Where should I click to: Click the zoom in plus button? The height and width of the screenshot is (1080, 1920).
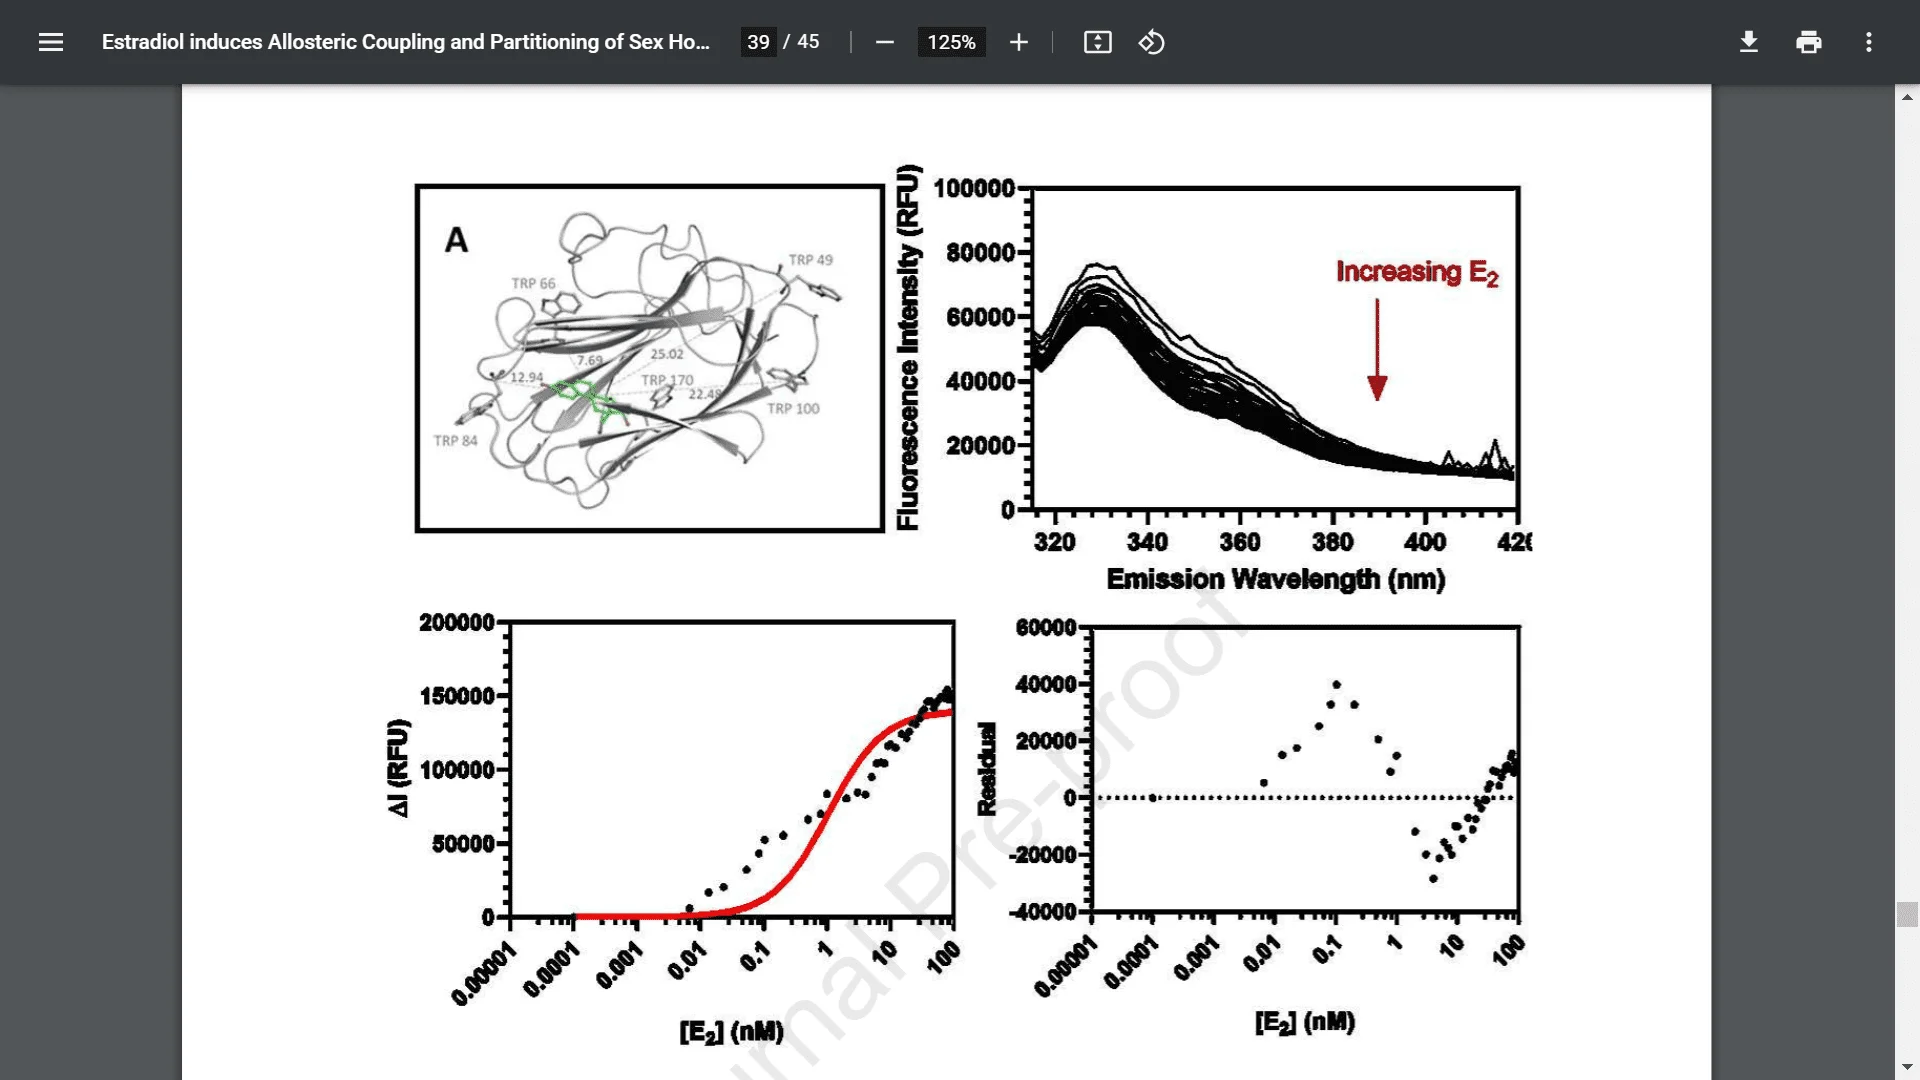1019,42
